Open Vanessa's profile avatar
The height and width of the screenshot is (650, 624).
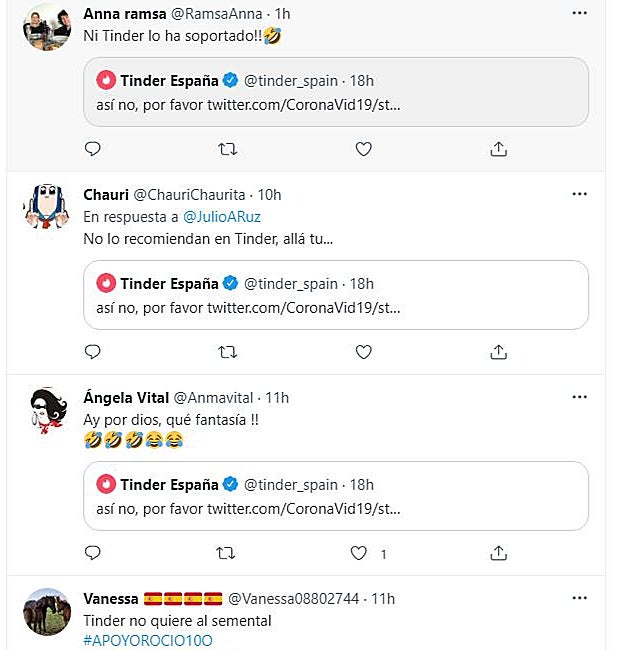pyautogui.click(x=46, y=611)
